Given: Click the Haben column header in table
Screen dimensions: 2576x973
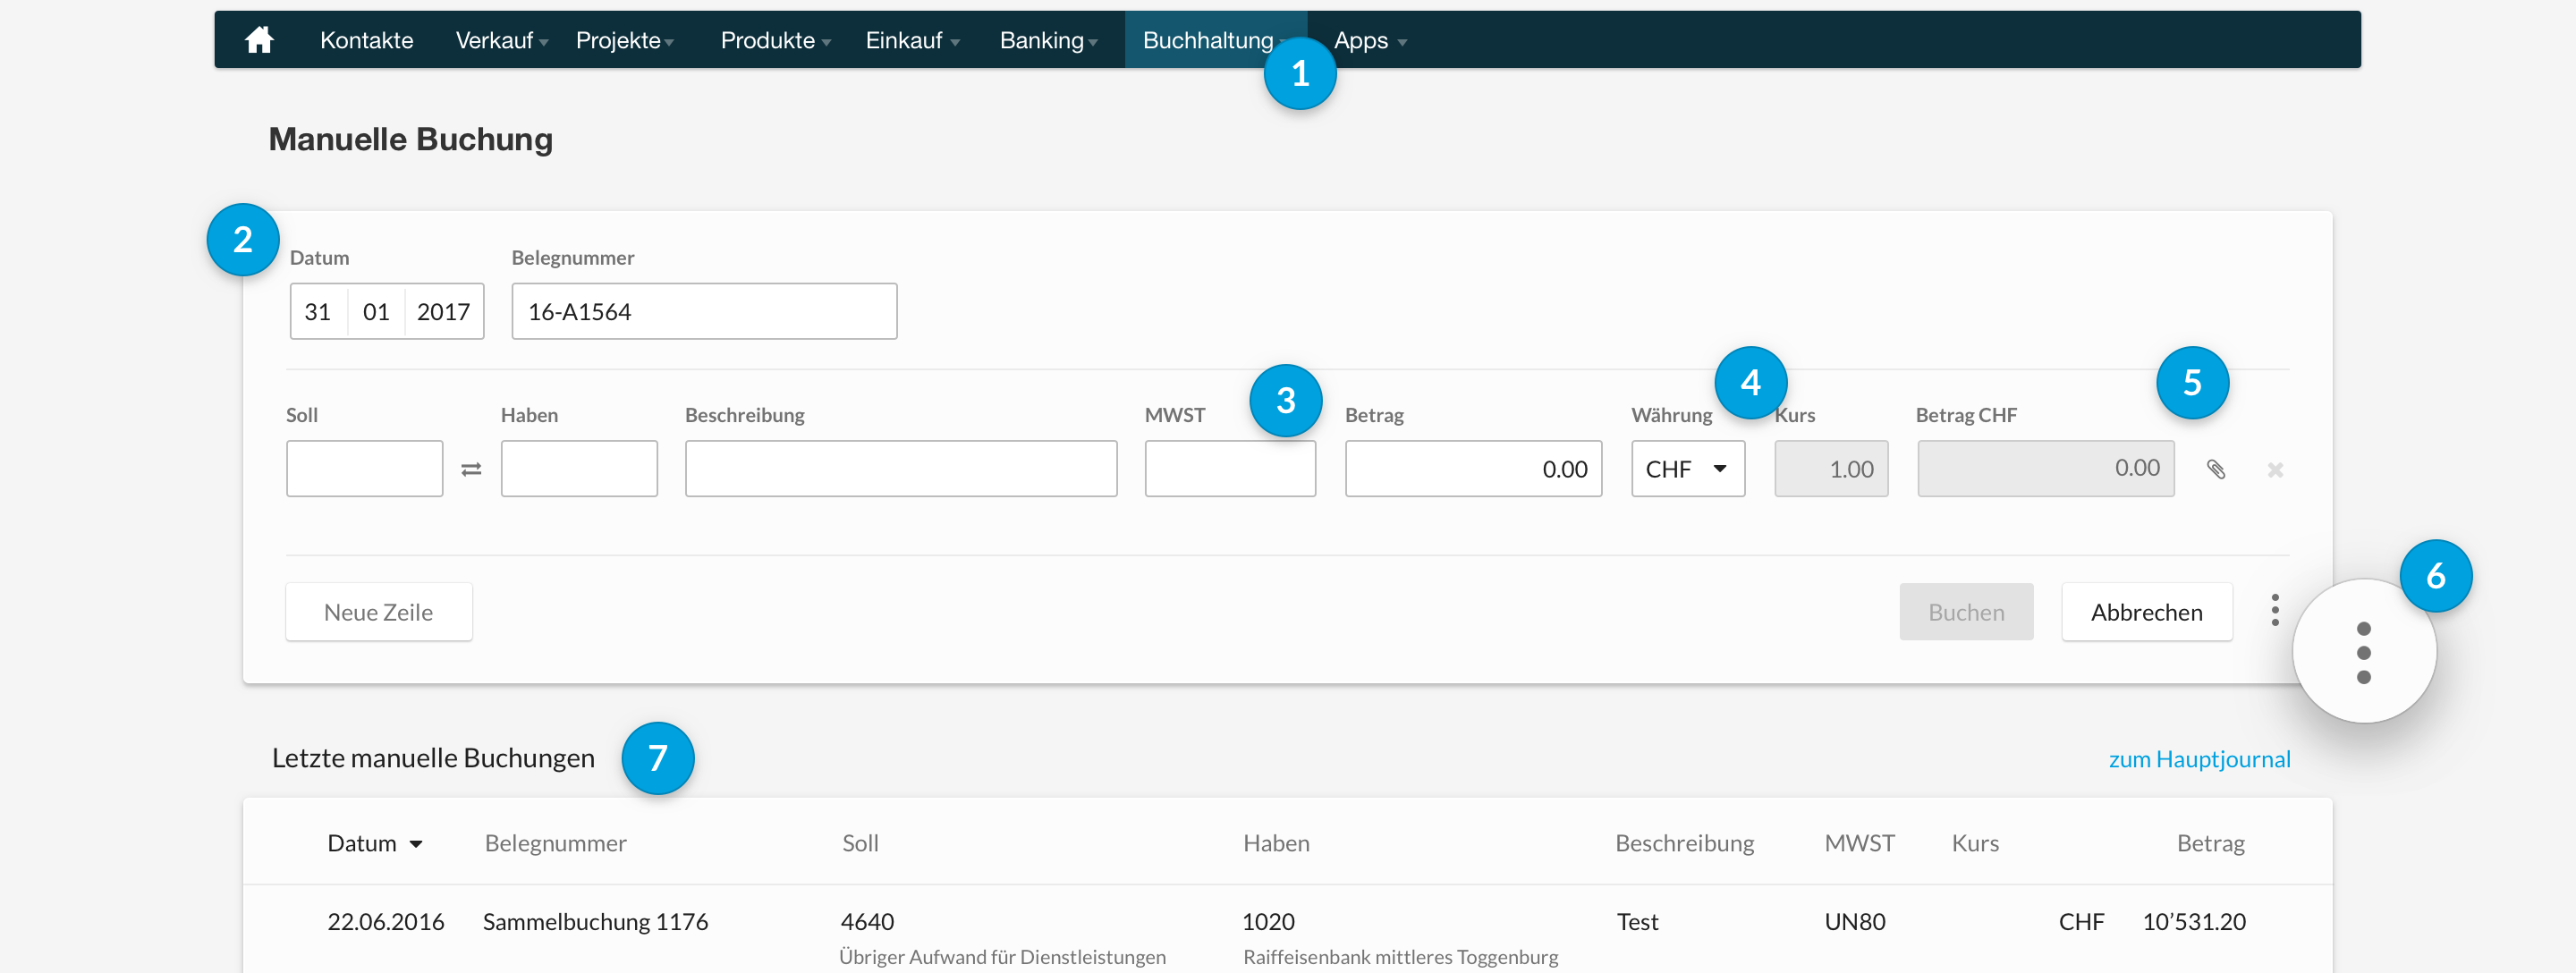Looking at the screenshot, I should pos(1276,843).
